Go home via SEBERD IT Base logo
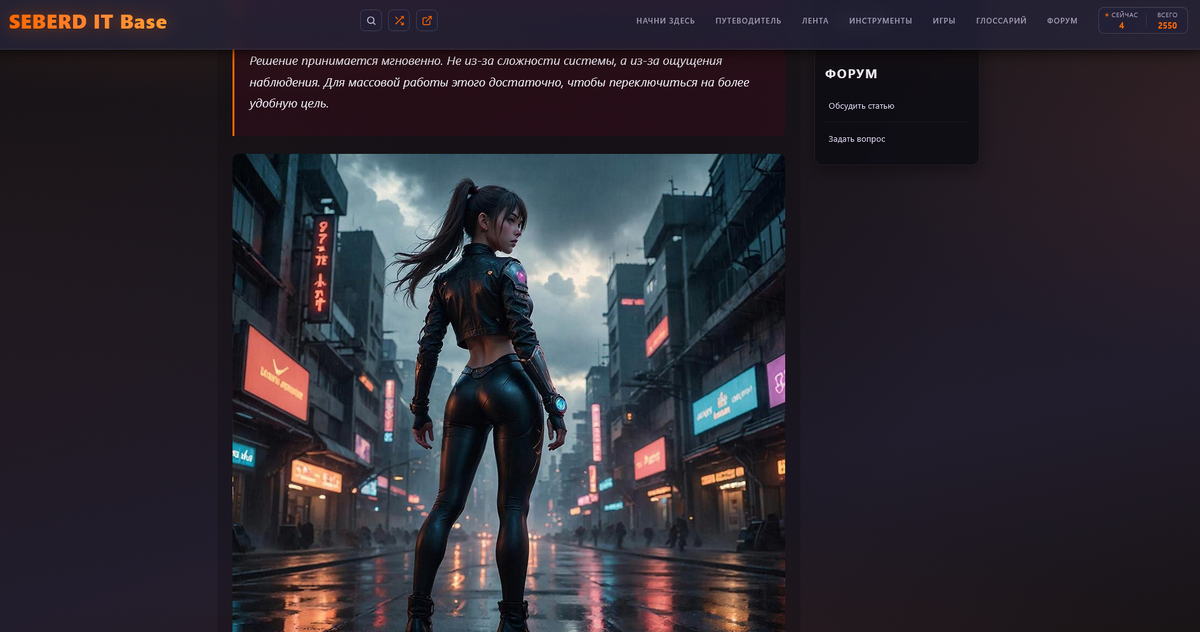Image resolution: width=1200 pixels, height=632 pixels. pyautogui.click(x=88, y=21)
